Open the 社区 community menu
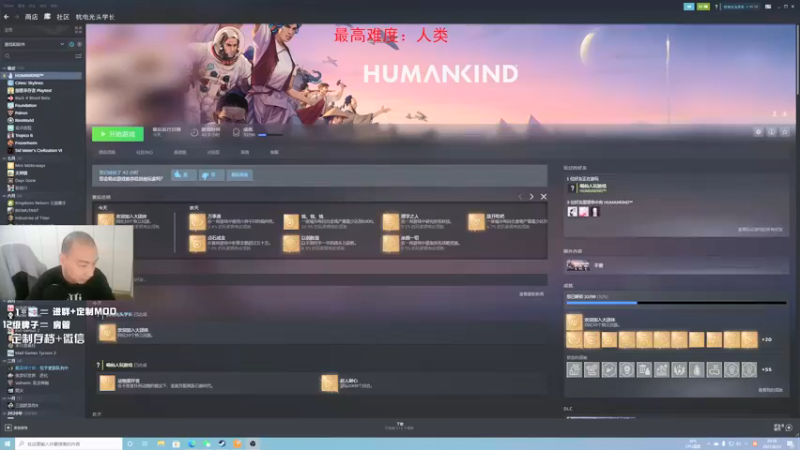Image resolution: width=800 pixels, height=450 pixels. (x=63, y=17)
